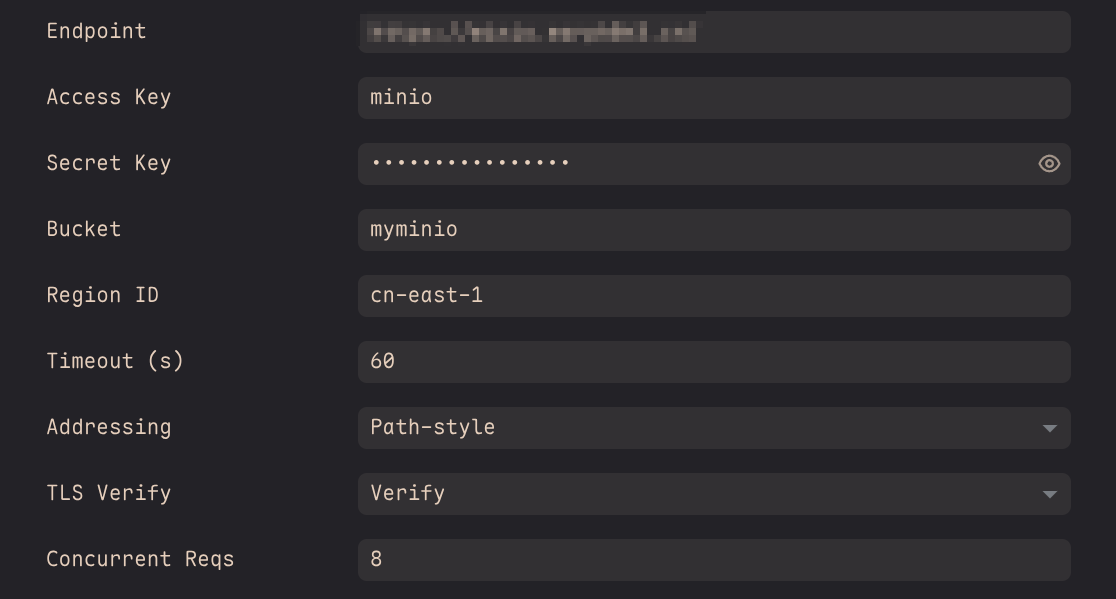Select the Bucket field with myminio
Image resolution: width=1116 pixels, height=599 pixels.
714,230
